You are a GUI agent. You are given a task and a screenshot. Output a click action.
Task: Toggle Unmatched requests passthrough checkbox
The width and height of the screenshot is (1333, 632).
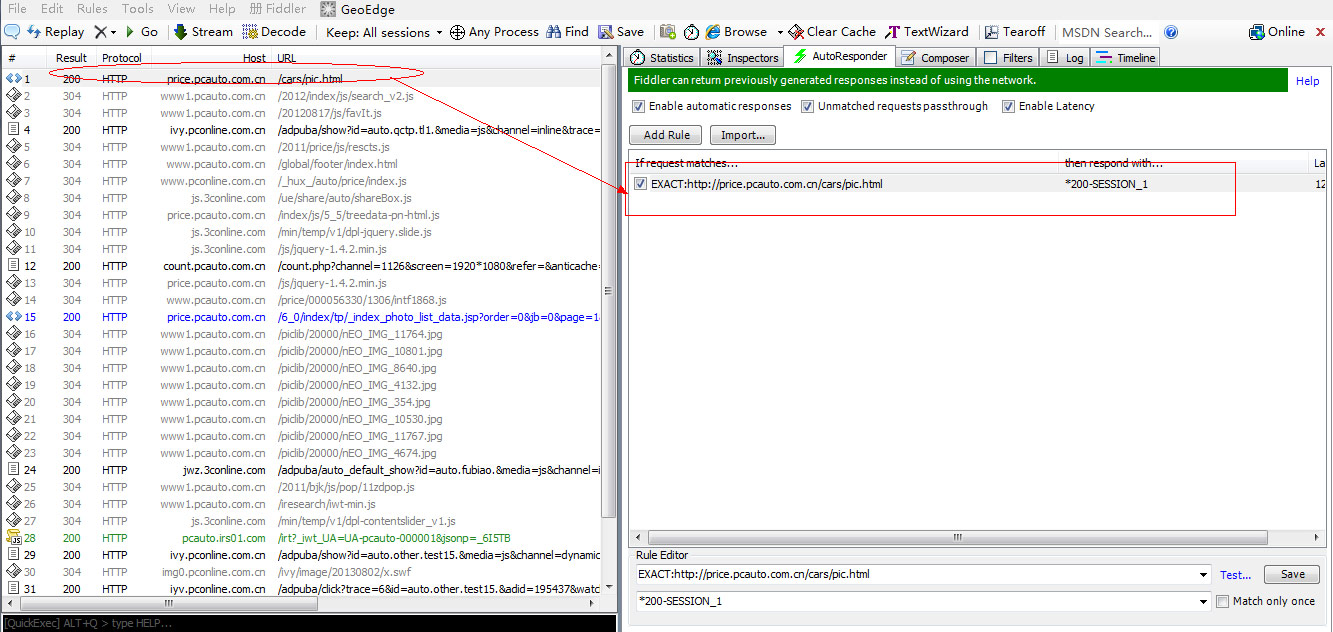pyautogui.click(x=808, y=106)
